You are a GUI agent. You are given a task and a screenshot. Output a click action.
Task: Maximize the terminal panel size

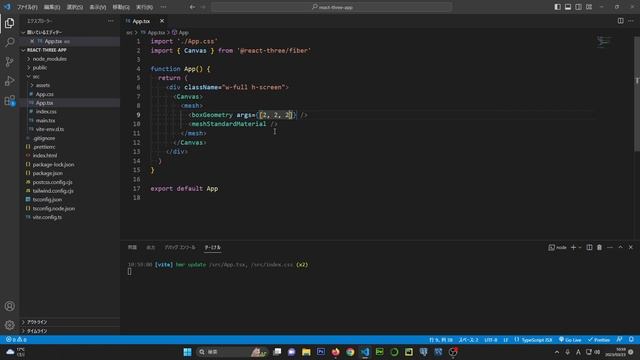[x=620, y=247]
